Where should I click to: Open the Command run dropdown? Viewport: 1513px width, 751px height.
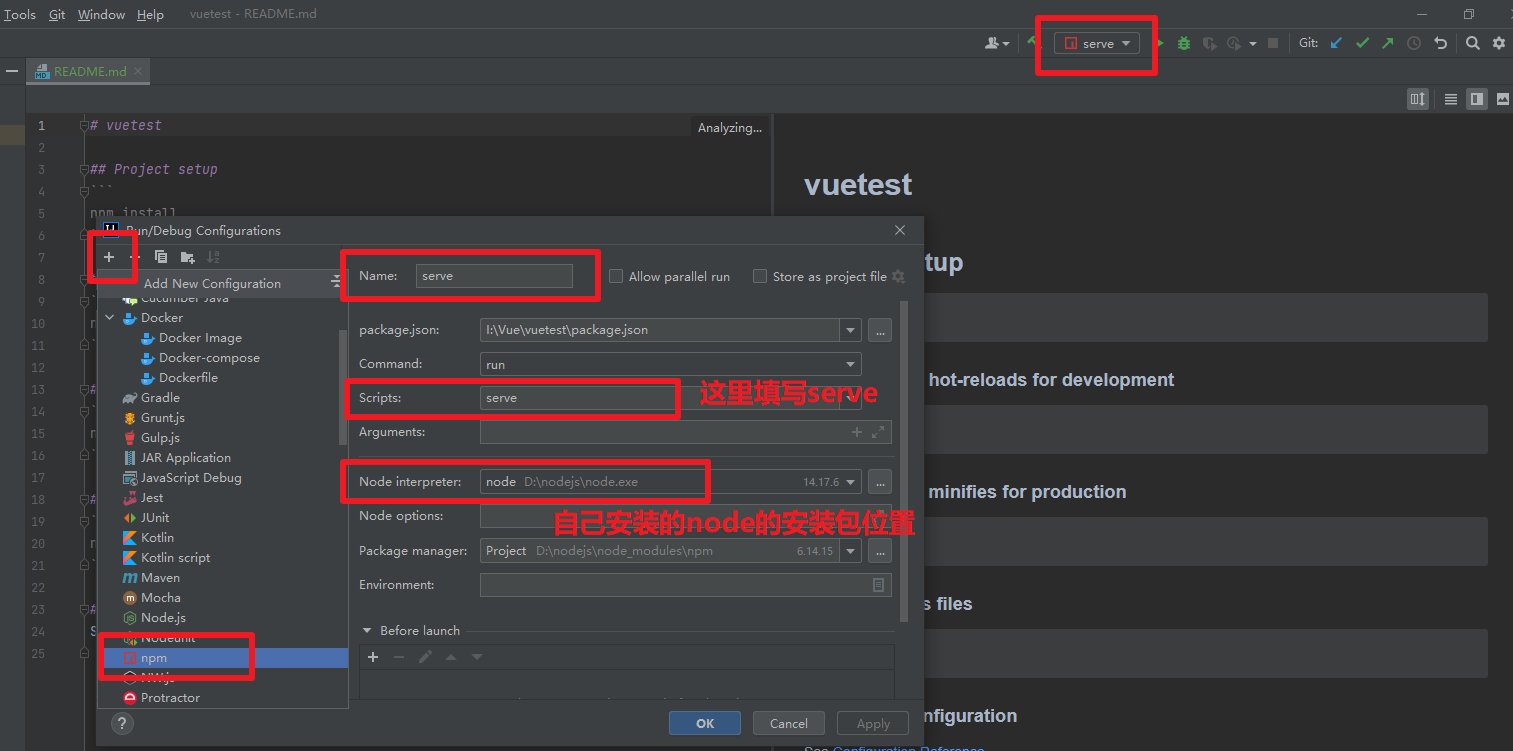[850, 365]
